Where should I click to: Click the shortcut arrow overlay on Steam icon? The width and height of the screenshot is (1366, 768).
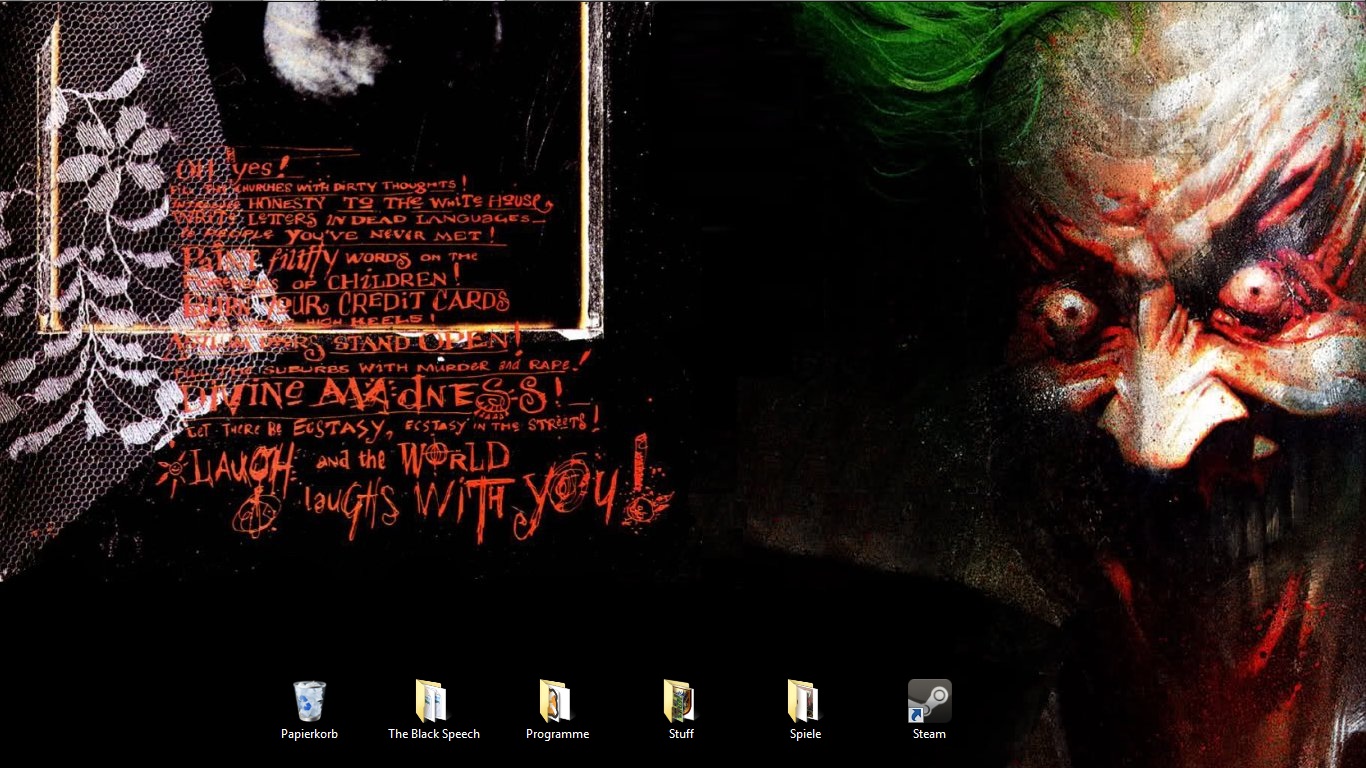click(916, 714)
